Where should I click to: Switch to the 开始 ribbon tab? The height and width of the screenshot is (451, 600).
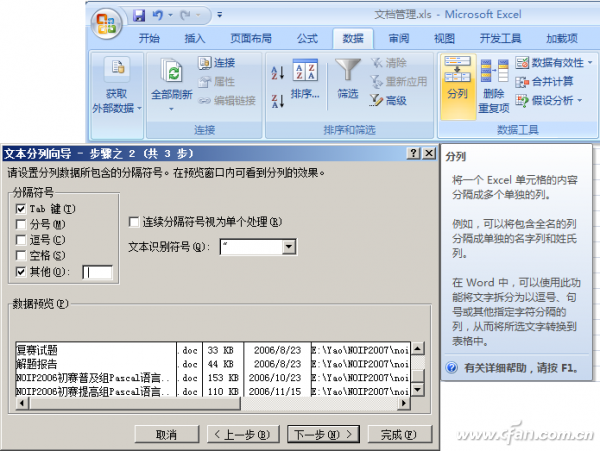click(x=149, y=38)
